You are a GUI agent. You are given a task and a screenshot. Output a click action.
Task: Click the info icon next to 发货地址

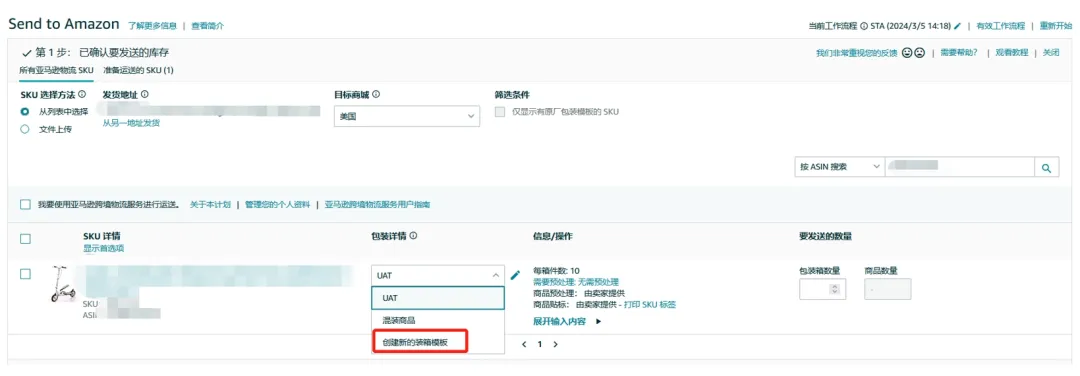click(x=145, y=94)
